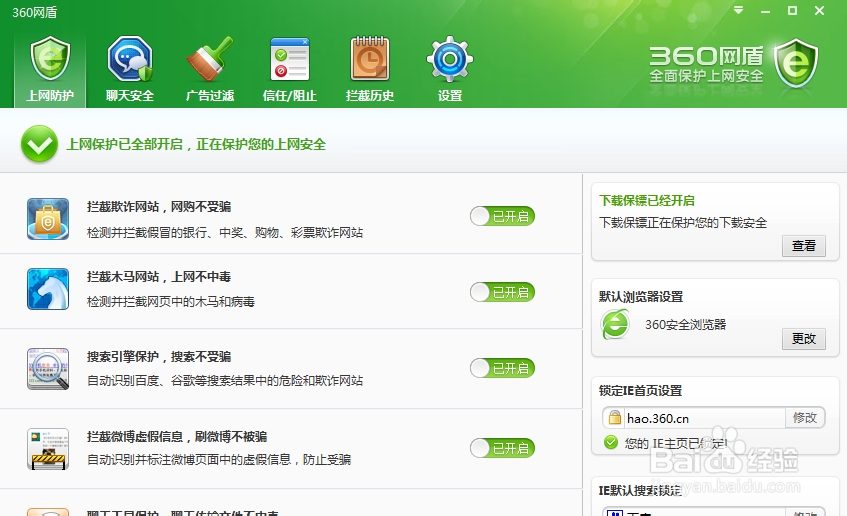Toggle the 搜索引擎保护 switch
The height and width of the screenshot is (516, 847).
click(502, 368)
